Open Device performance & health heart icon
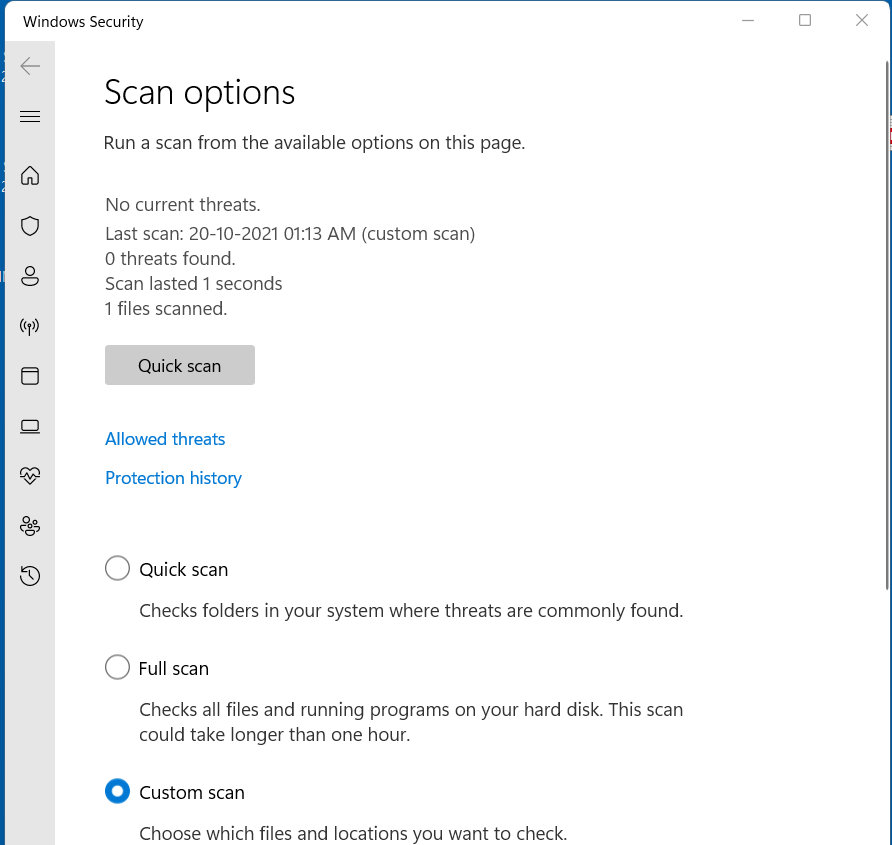Screen dimensions: 892x845 [x=30, y=476]
